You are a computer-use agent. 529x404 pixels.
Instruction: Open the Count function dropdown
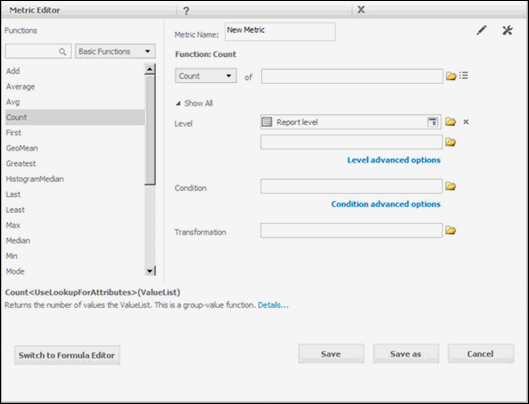pos(205,76)
